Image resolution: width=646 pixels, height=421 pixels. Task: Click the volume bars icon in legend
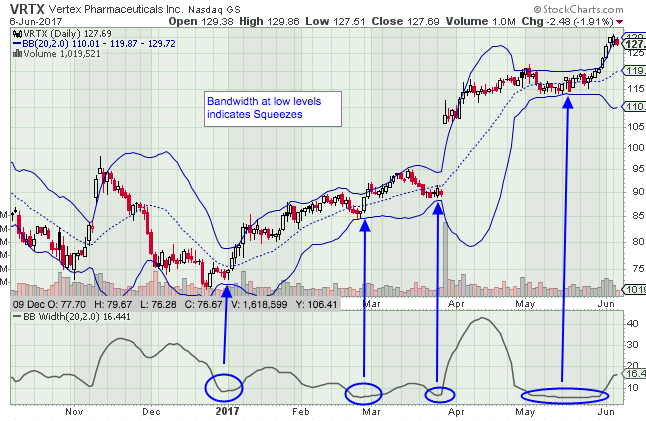(17, 54)
